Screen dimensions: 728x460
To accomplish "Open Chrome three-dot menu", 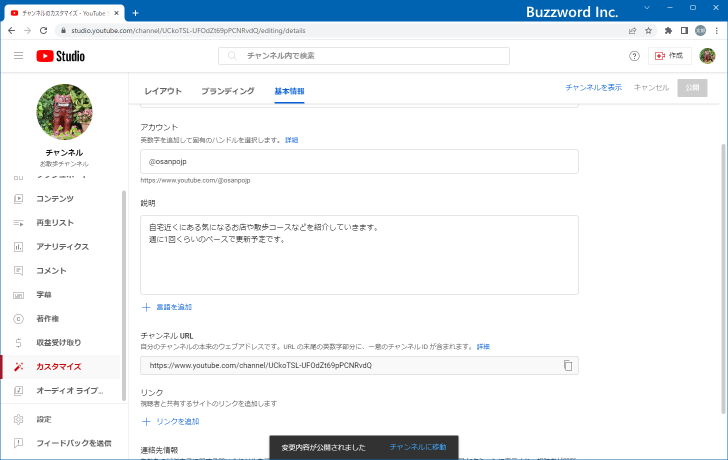I will pyautogui.click(x=717, y=31).
